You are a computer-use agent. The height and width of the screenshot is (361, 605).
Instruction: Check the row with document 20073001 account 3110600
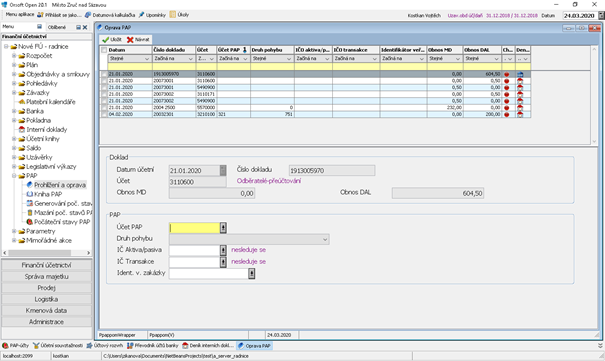pyautogui.click(x=104, y=81)
